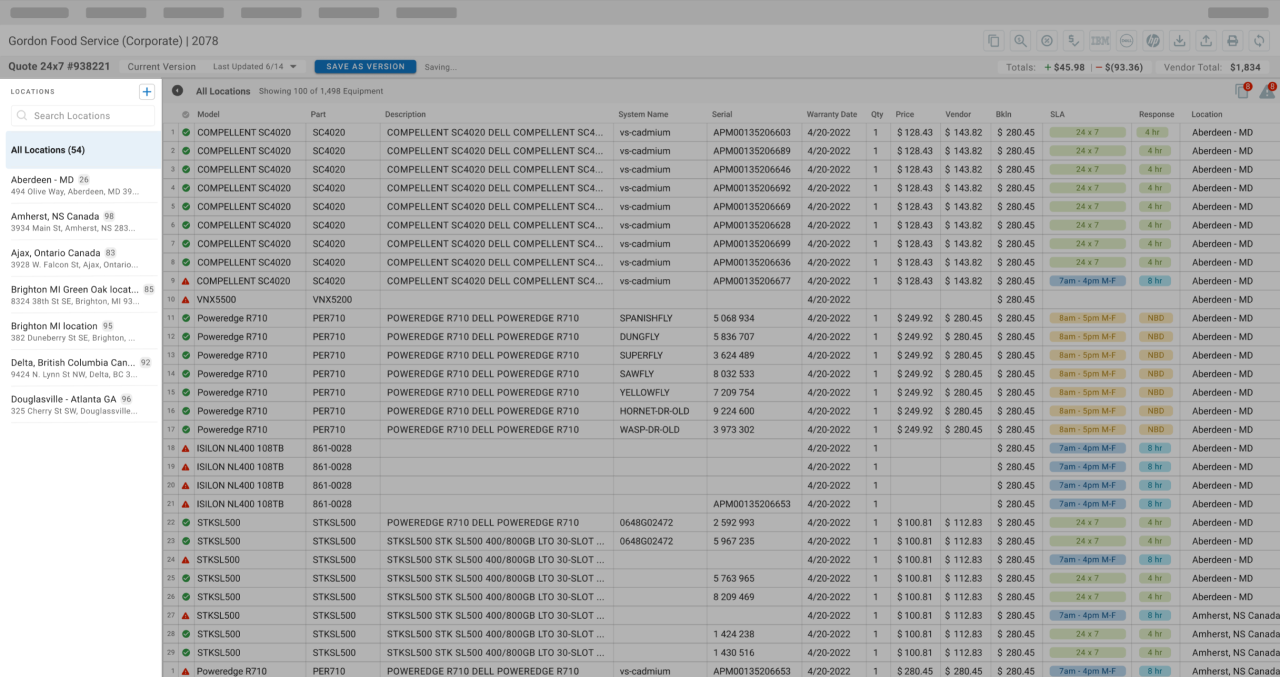Click the Save As Version button
Viewport: 1280px width, 677px height.
(x=365, y=67)
